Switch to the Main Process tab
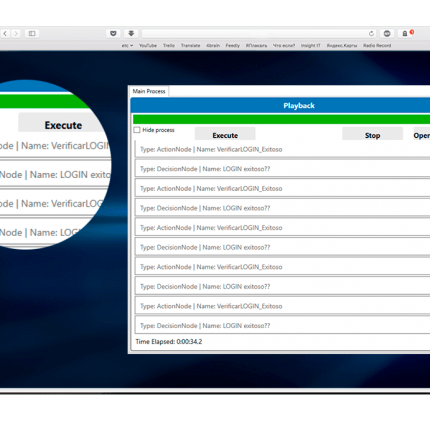This screenshot has height=430, width=430. pyautogui.click(x=149, y=91)
